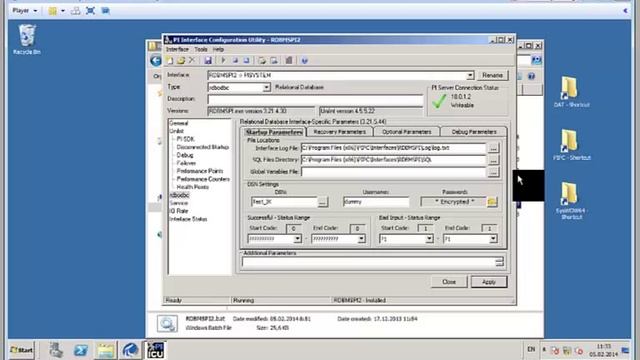Select Performance Counters tree item
Viewport: 640px width, 360px height.
[203, 179]
